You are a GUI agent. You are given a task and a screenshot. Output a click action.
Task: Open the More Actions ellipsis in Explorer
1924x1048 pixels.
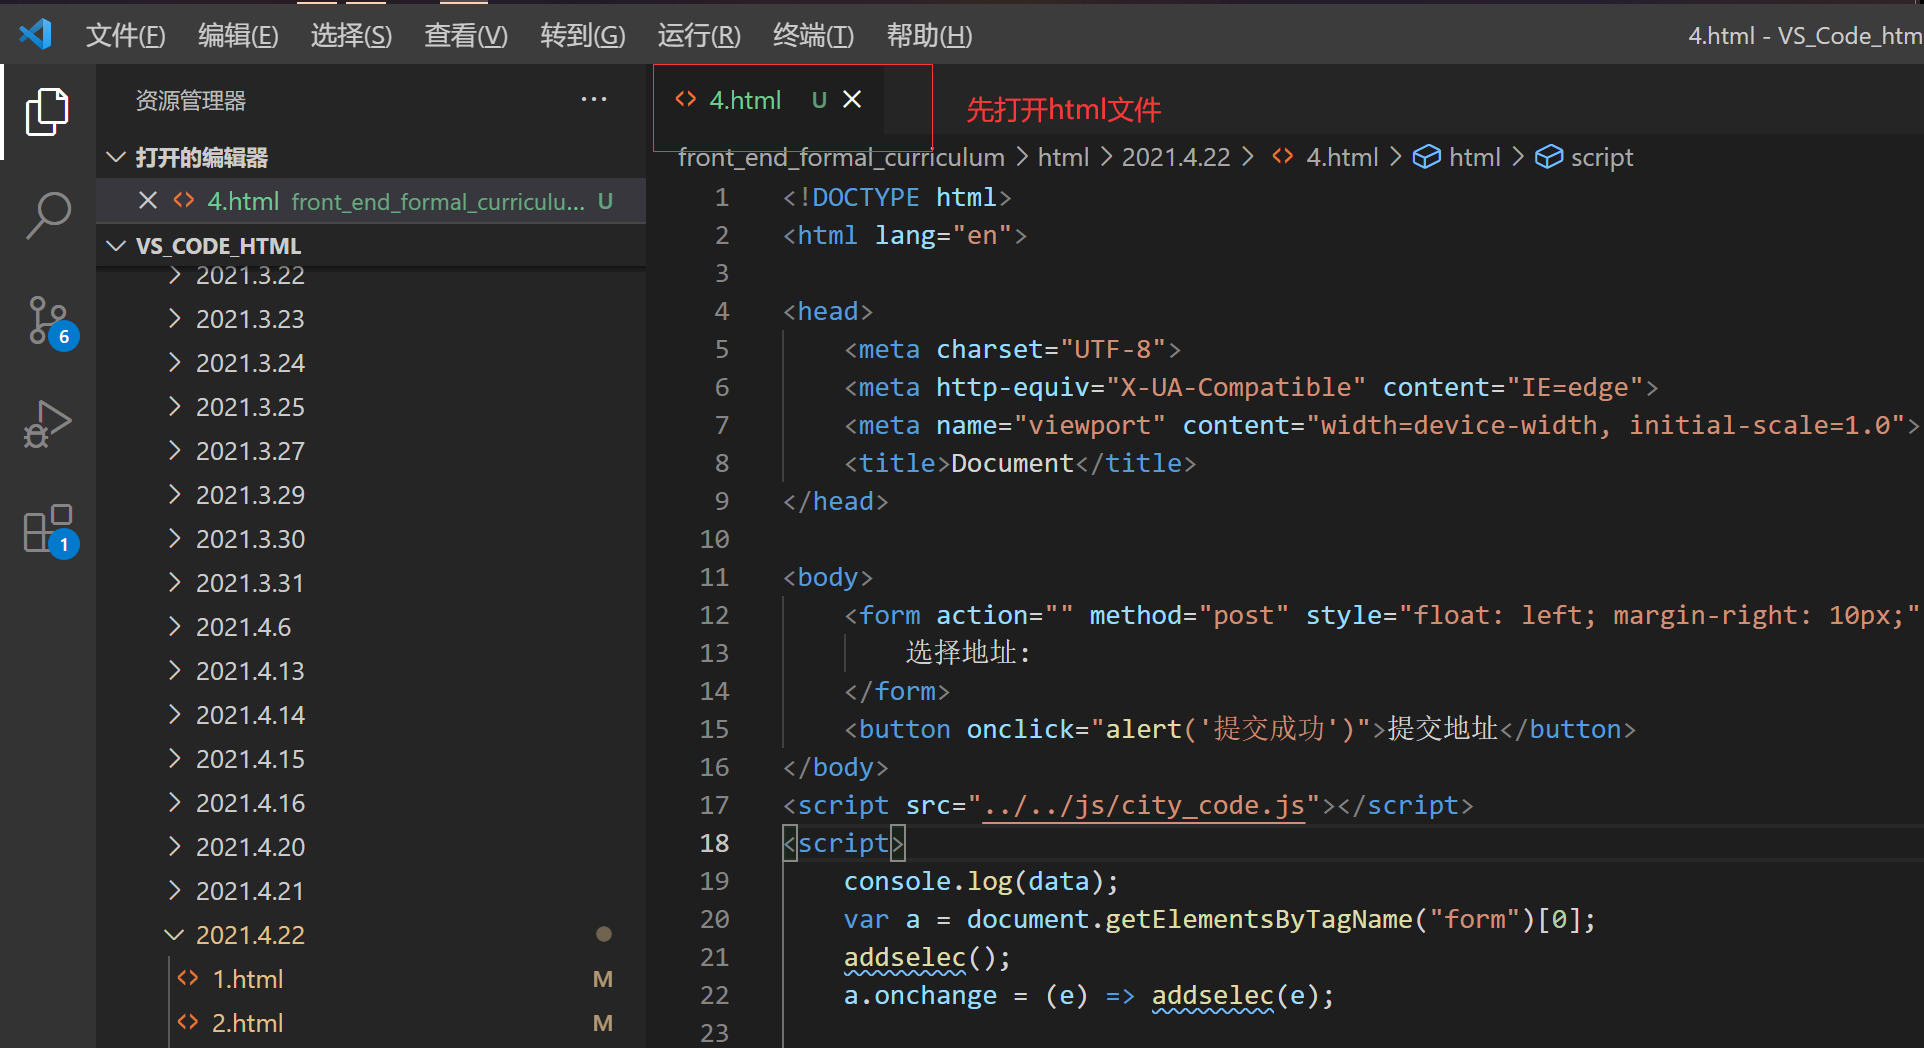tap(593, 99)
